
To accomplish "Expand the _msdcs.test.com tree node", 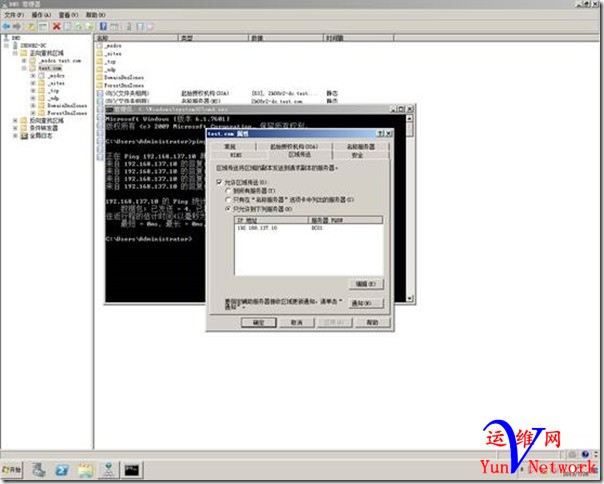I will click(24, 60).
